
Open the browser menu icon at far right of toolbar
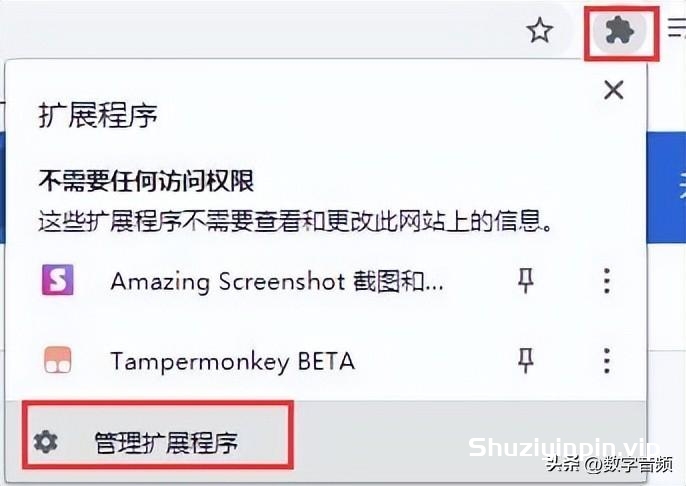click(x=677, y=28)
